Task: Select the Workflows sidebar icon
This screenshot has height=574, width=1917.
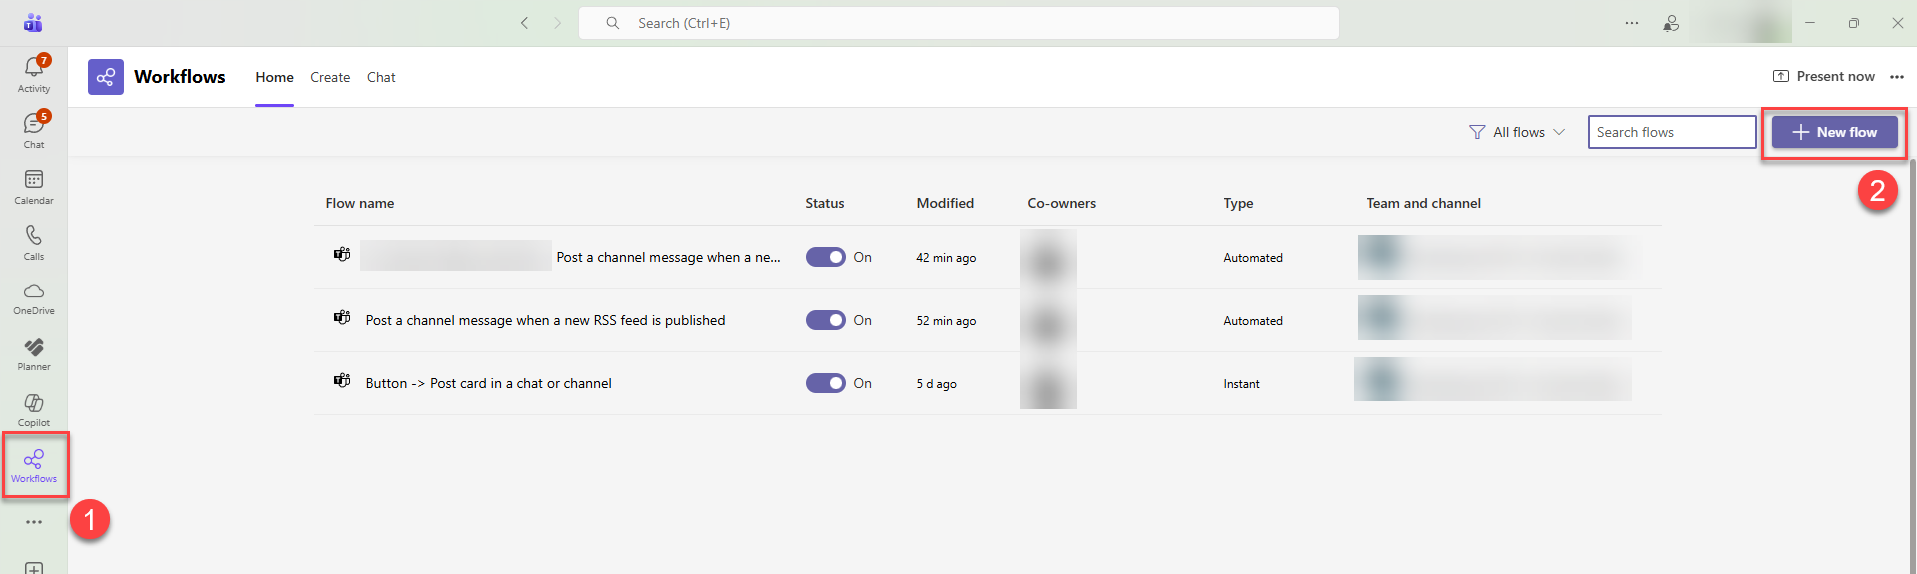Action: [34, 465]
